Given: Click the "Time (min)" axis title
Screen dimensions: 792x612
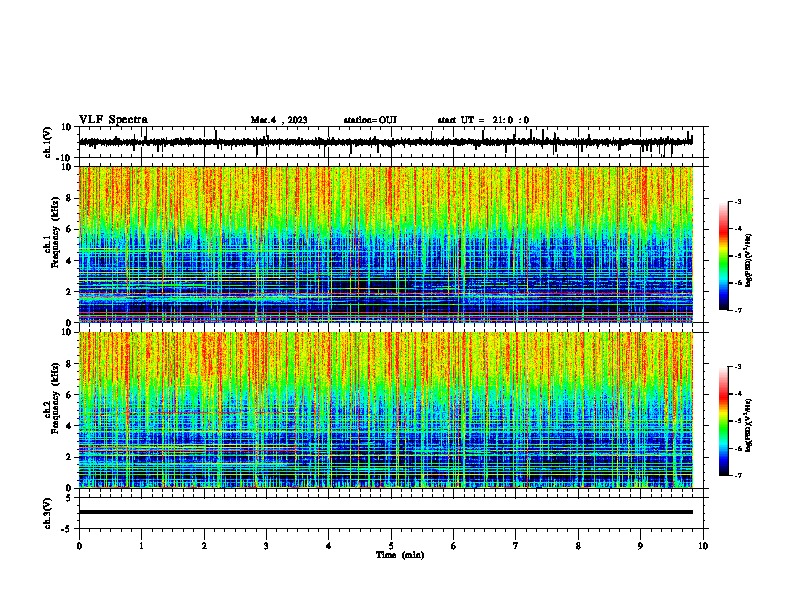Looking at the screenshot, I should click(x=400, y=555).
